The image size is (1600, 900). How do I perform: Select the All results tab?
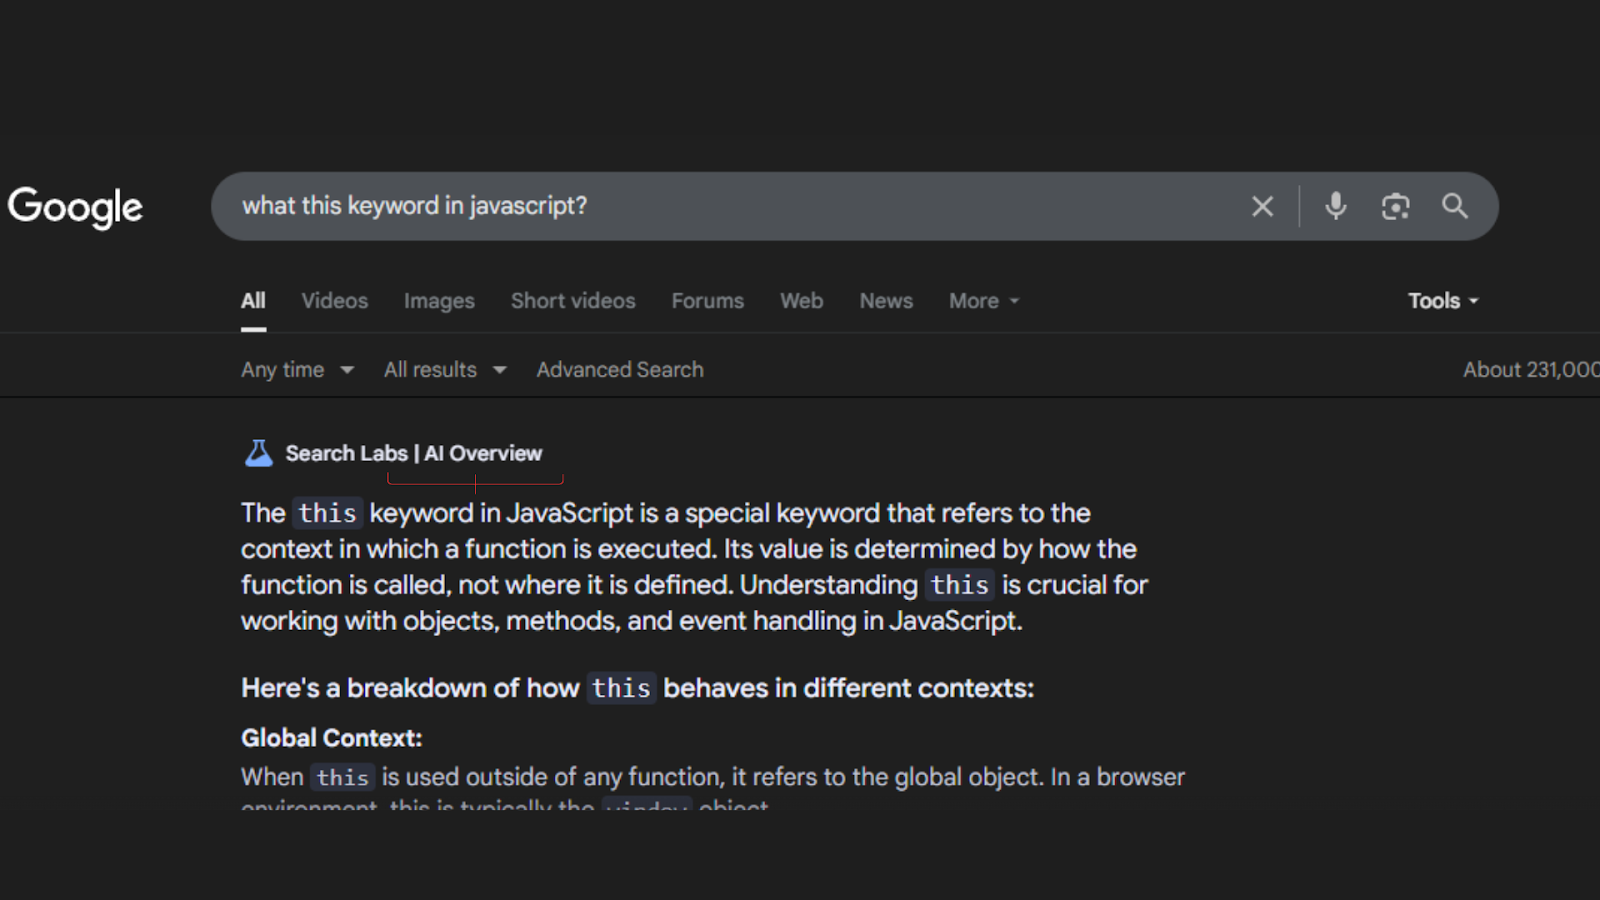tap(254, 301)
